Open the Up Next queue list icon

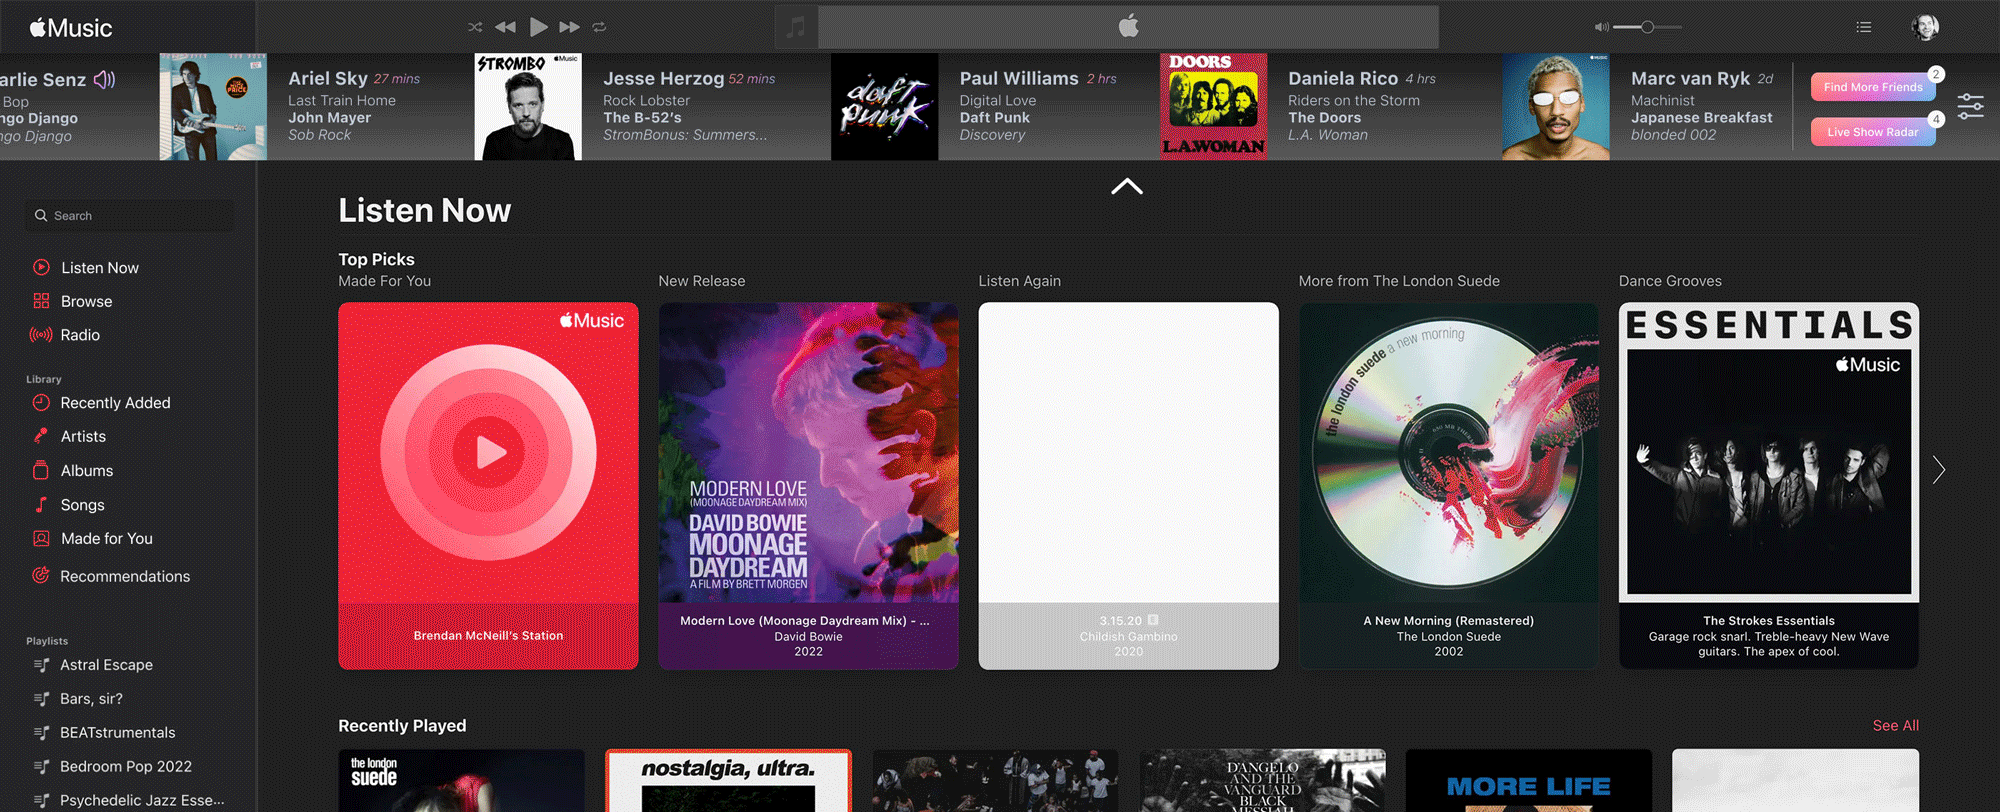tap(1864, 27)
